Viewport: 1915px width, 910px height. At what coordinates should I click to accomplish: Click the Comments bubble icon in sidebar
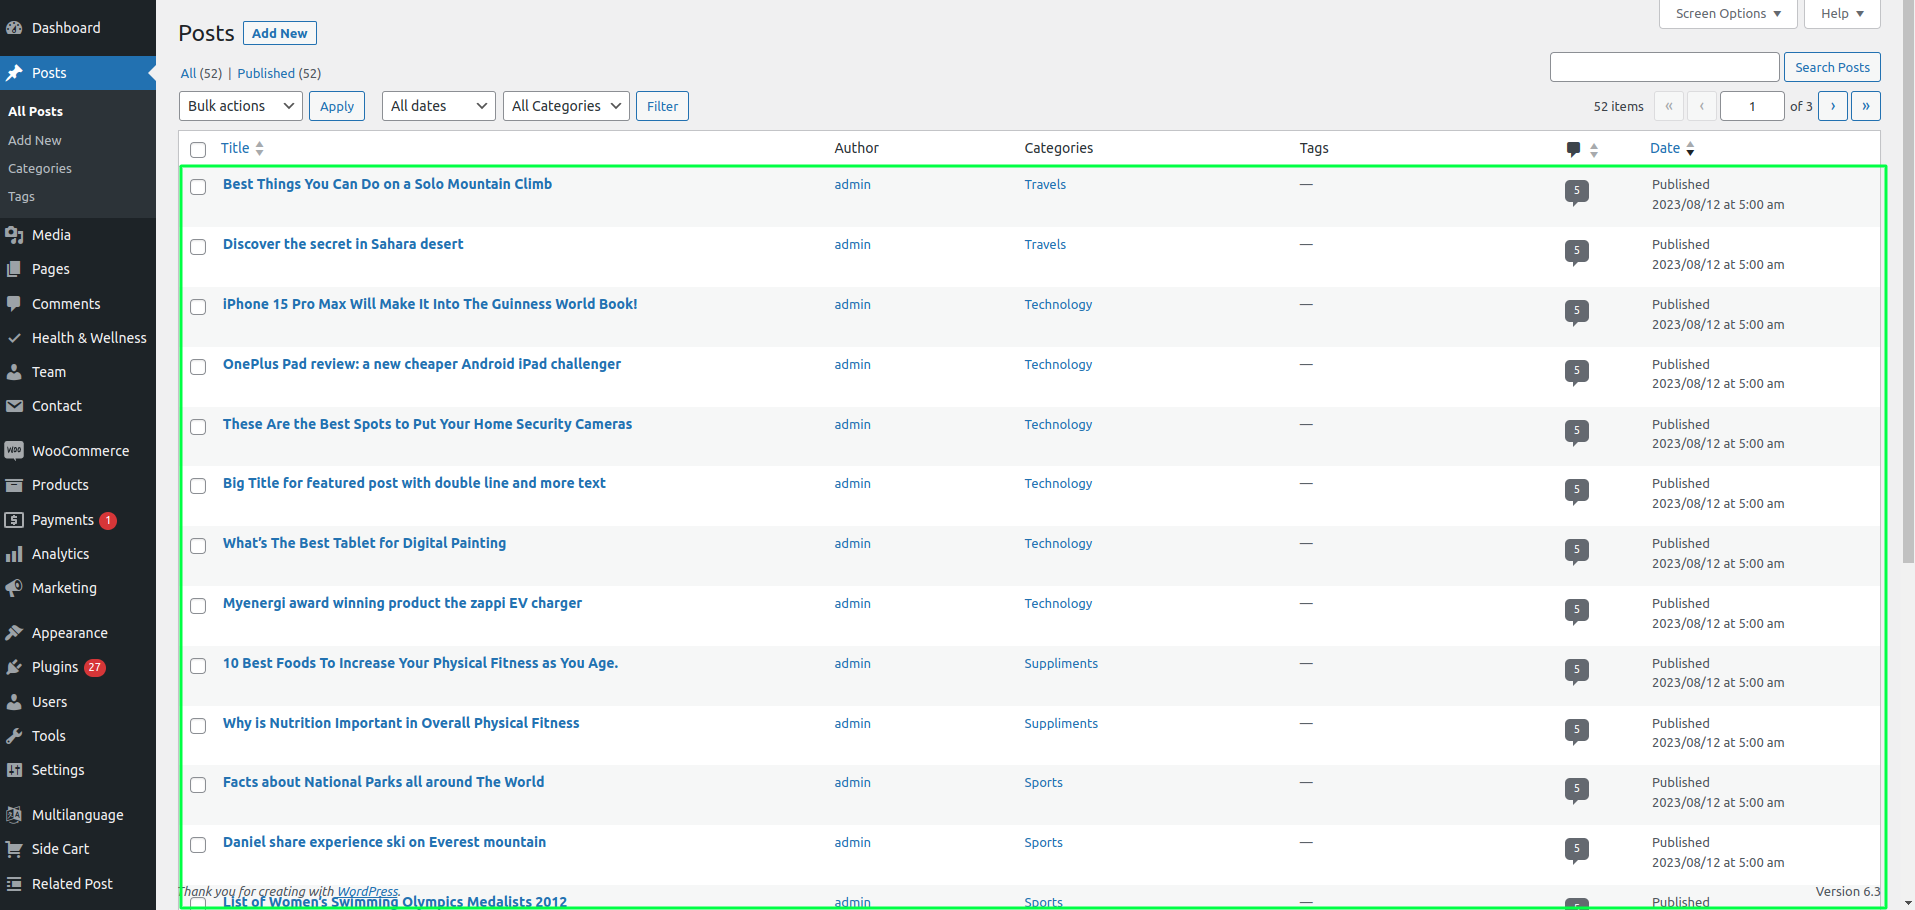pyautogui.click(x=14, y=304)
